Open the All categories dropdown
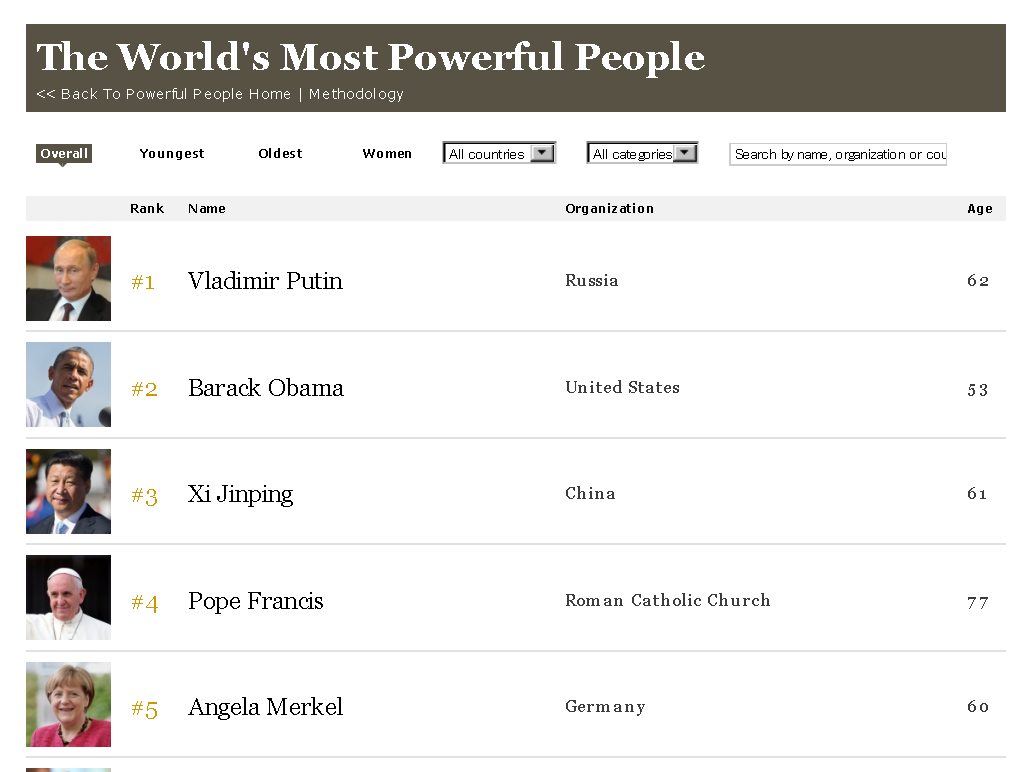 [x=642, y=154]
